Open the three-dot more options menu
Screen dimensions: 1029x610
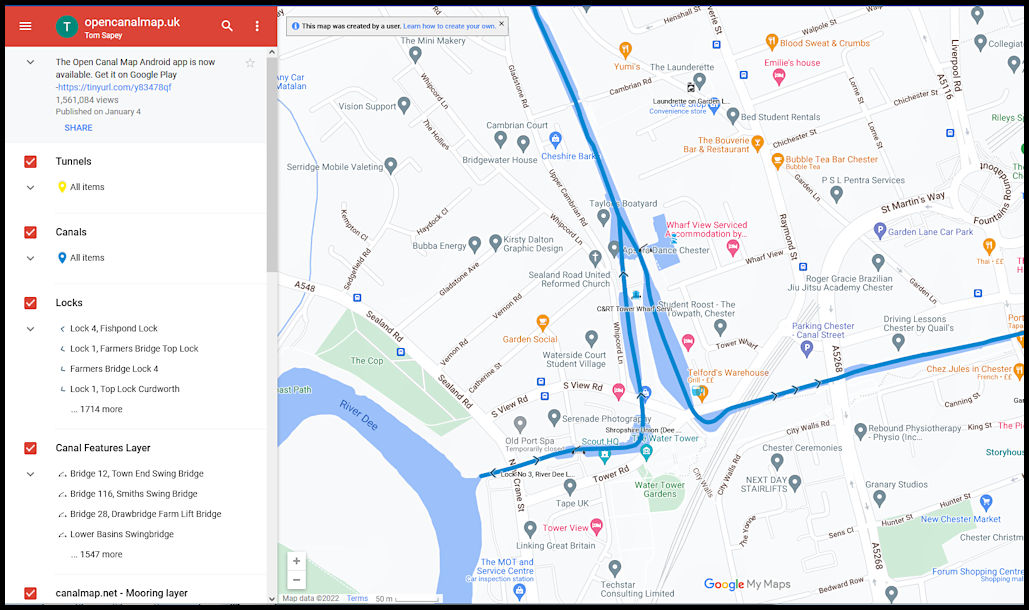(257, 26)
